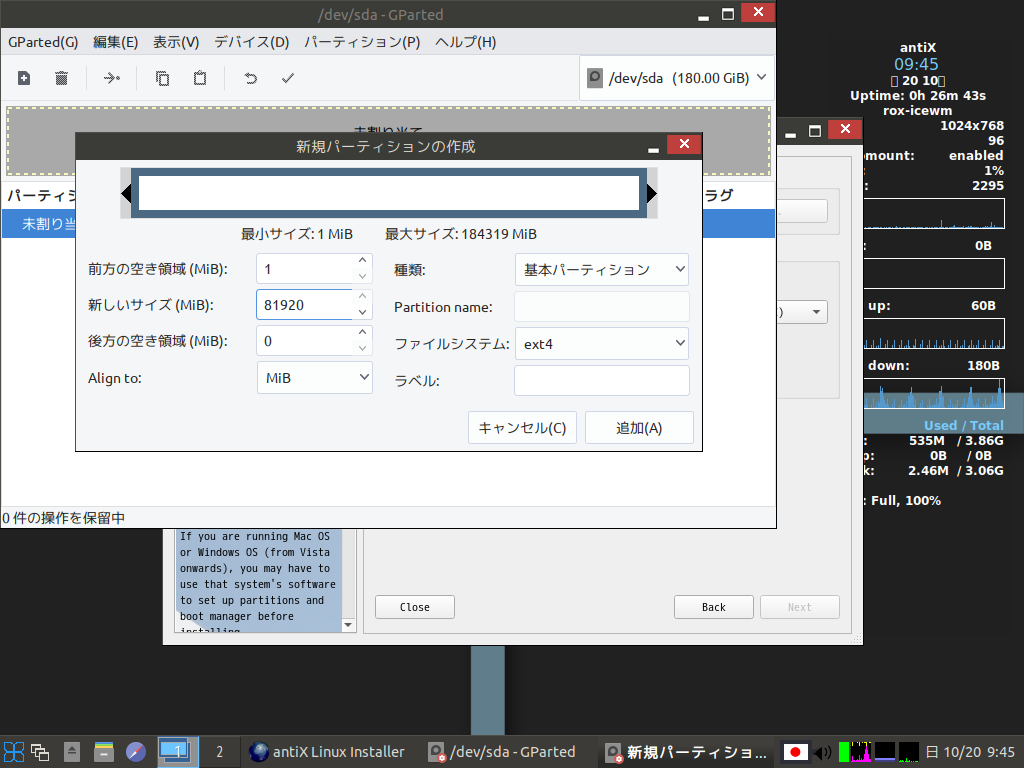Click the undo last operation icon
Viewport: 1024px width, 768px height.
tap(251, 78)
